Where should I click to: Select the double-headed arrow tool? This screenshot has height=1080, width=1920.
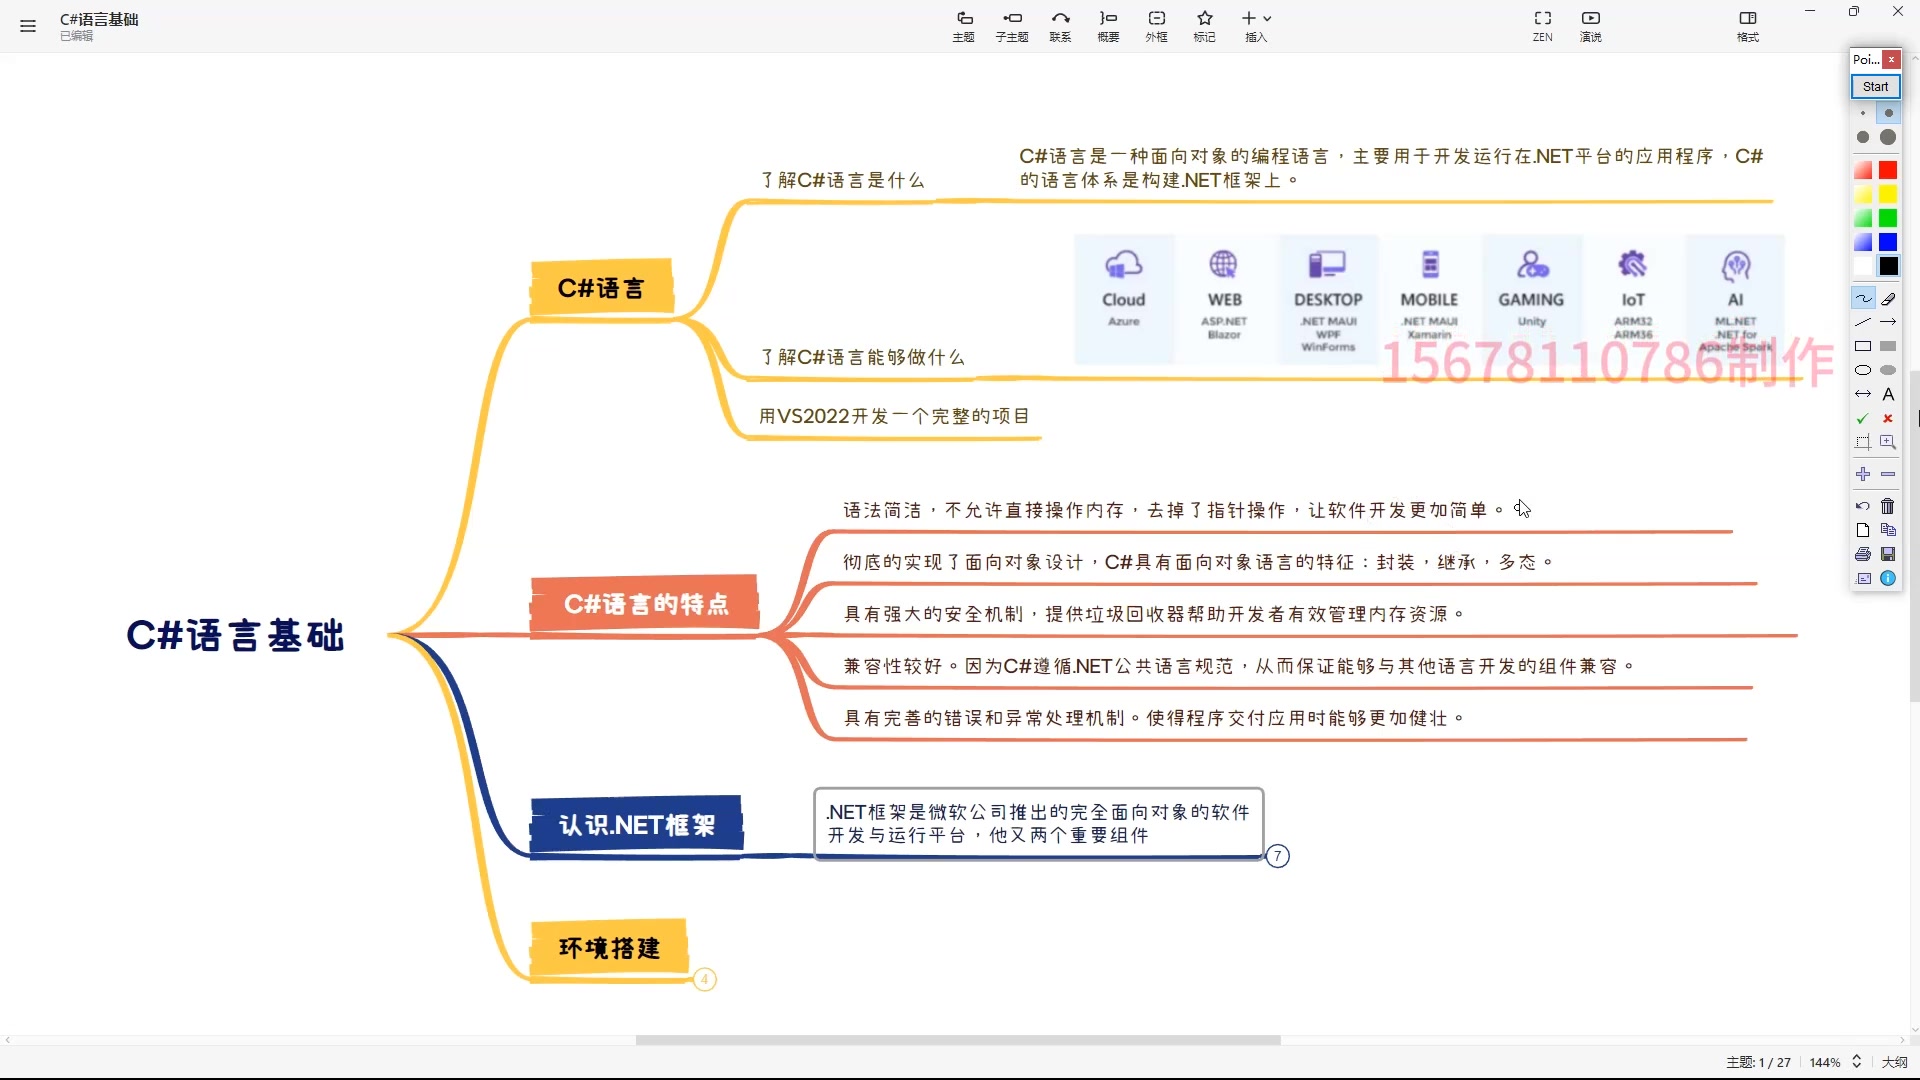pos(1863,394)
